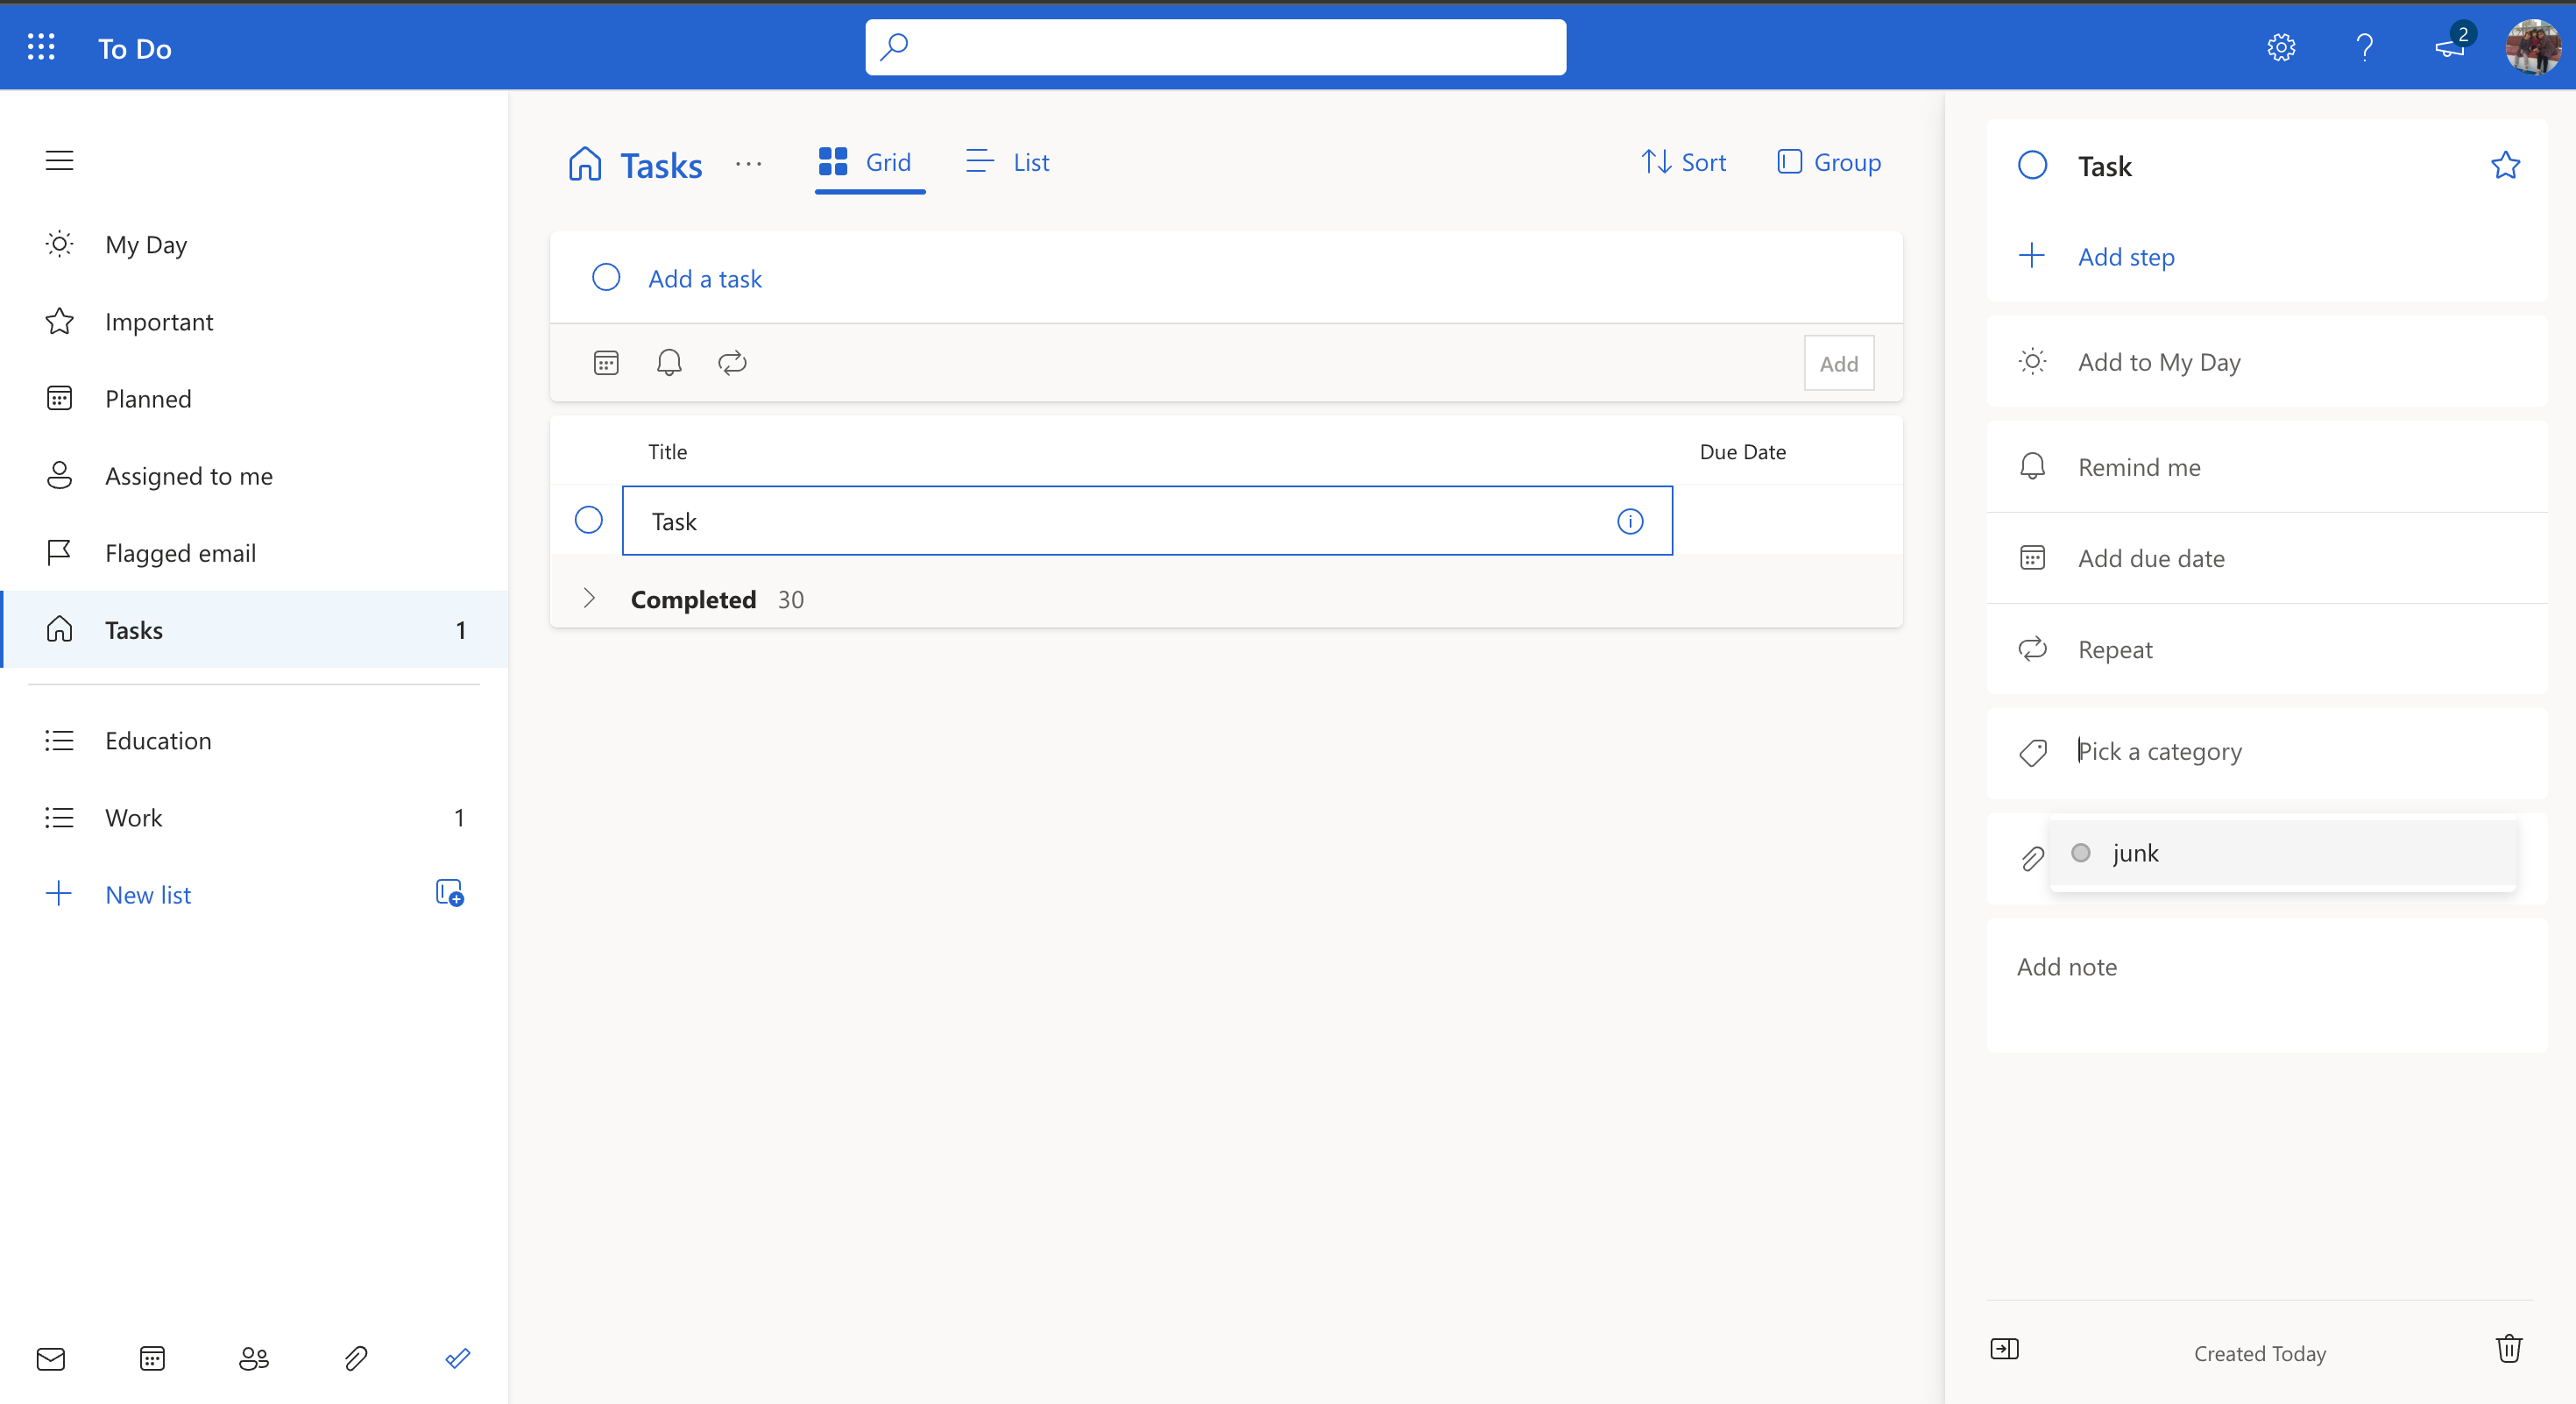Click the create new group icon
Screen dimensions: 2576x1404
click(x=449, y=893)
